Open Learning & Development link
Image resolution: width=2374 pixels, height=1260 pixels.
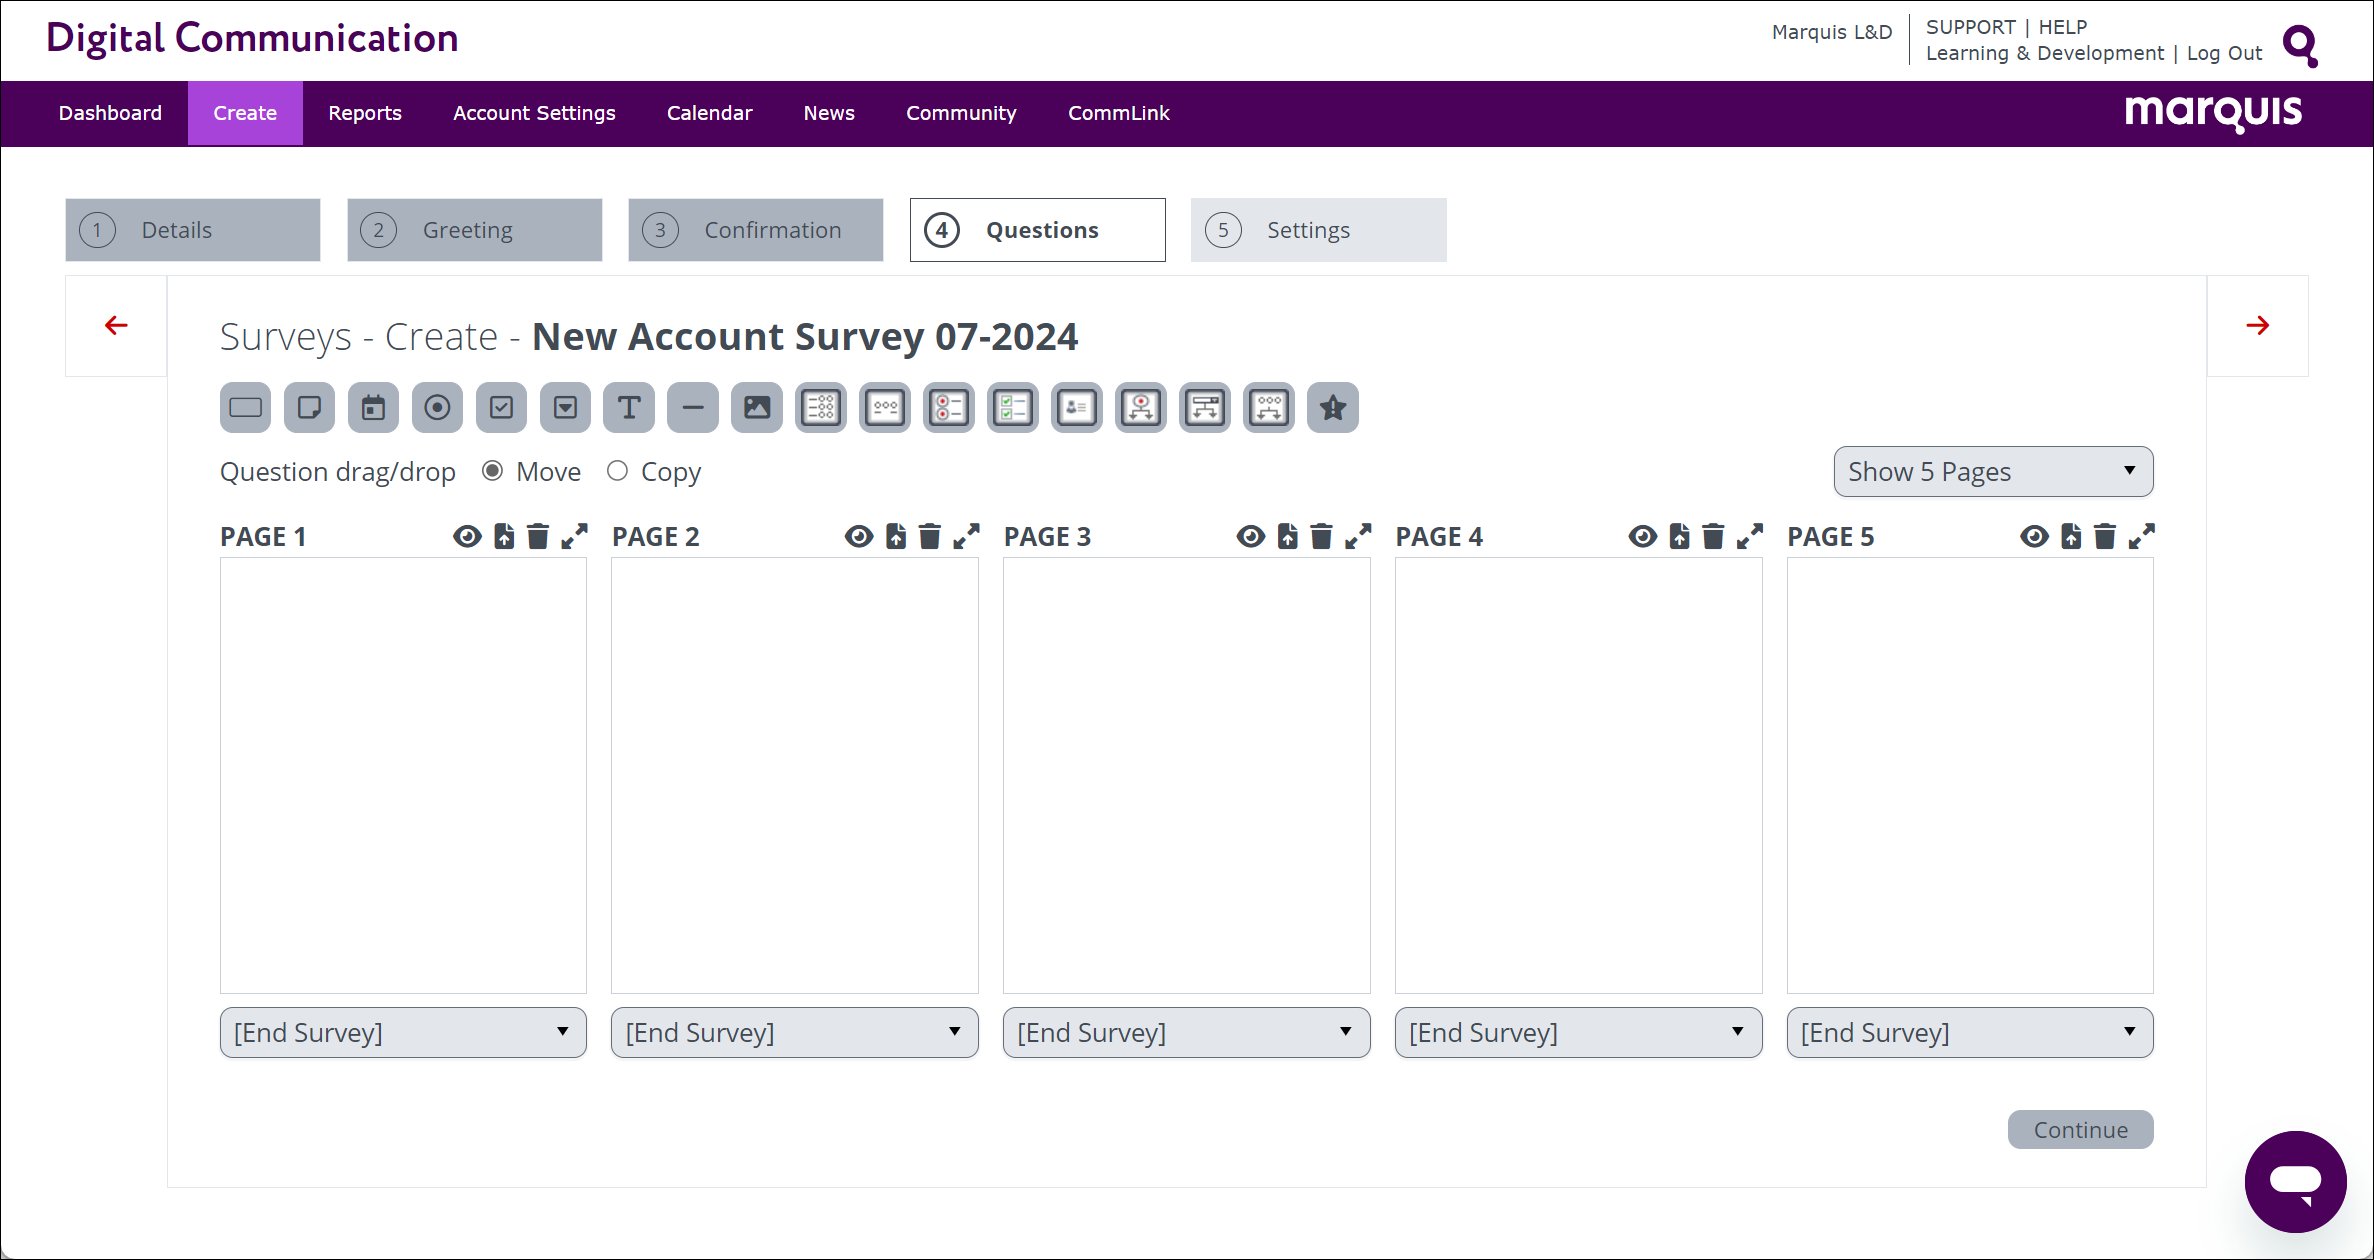[2044, 53]
